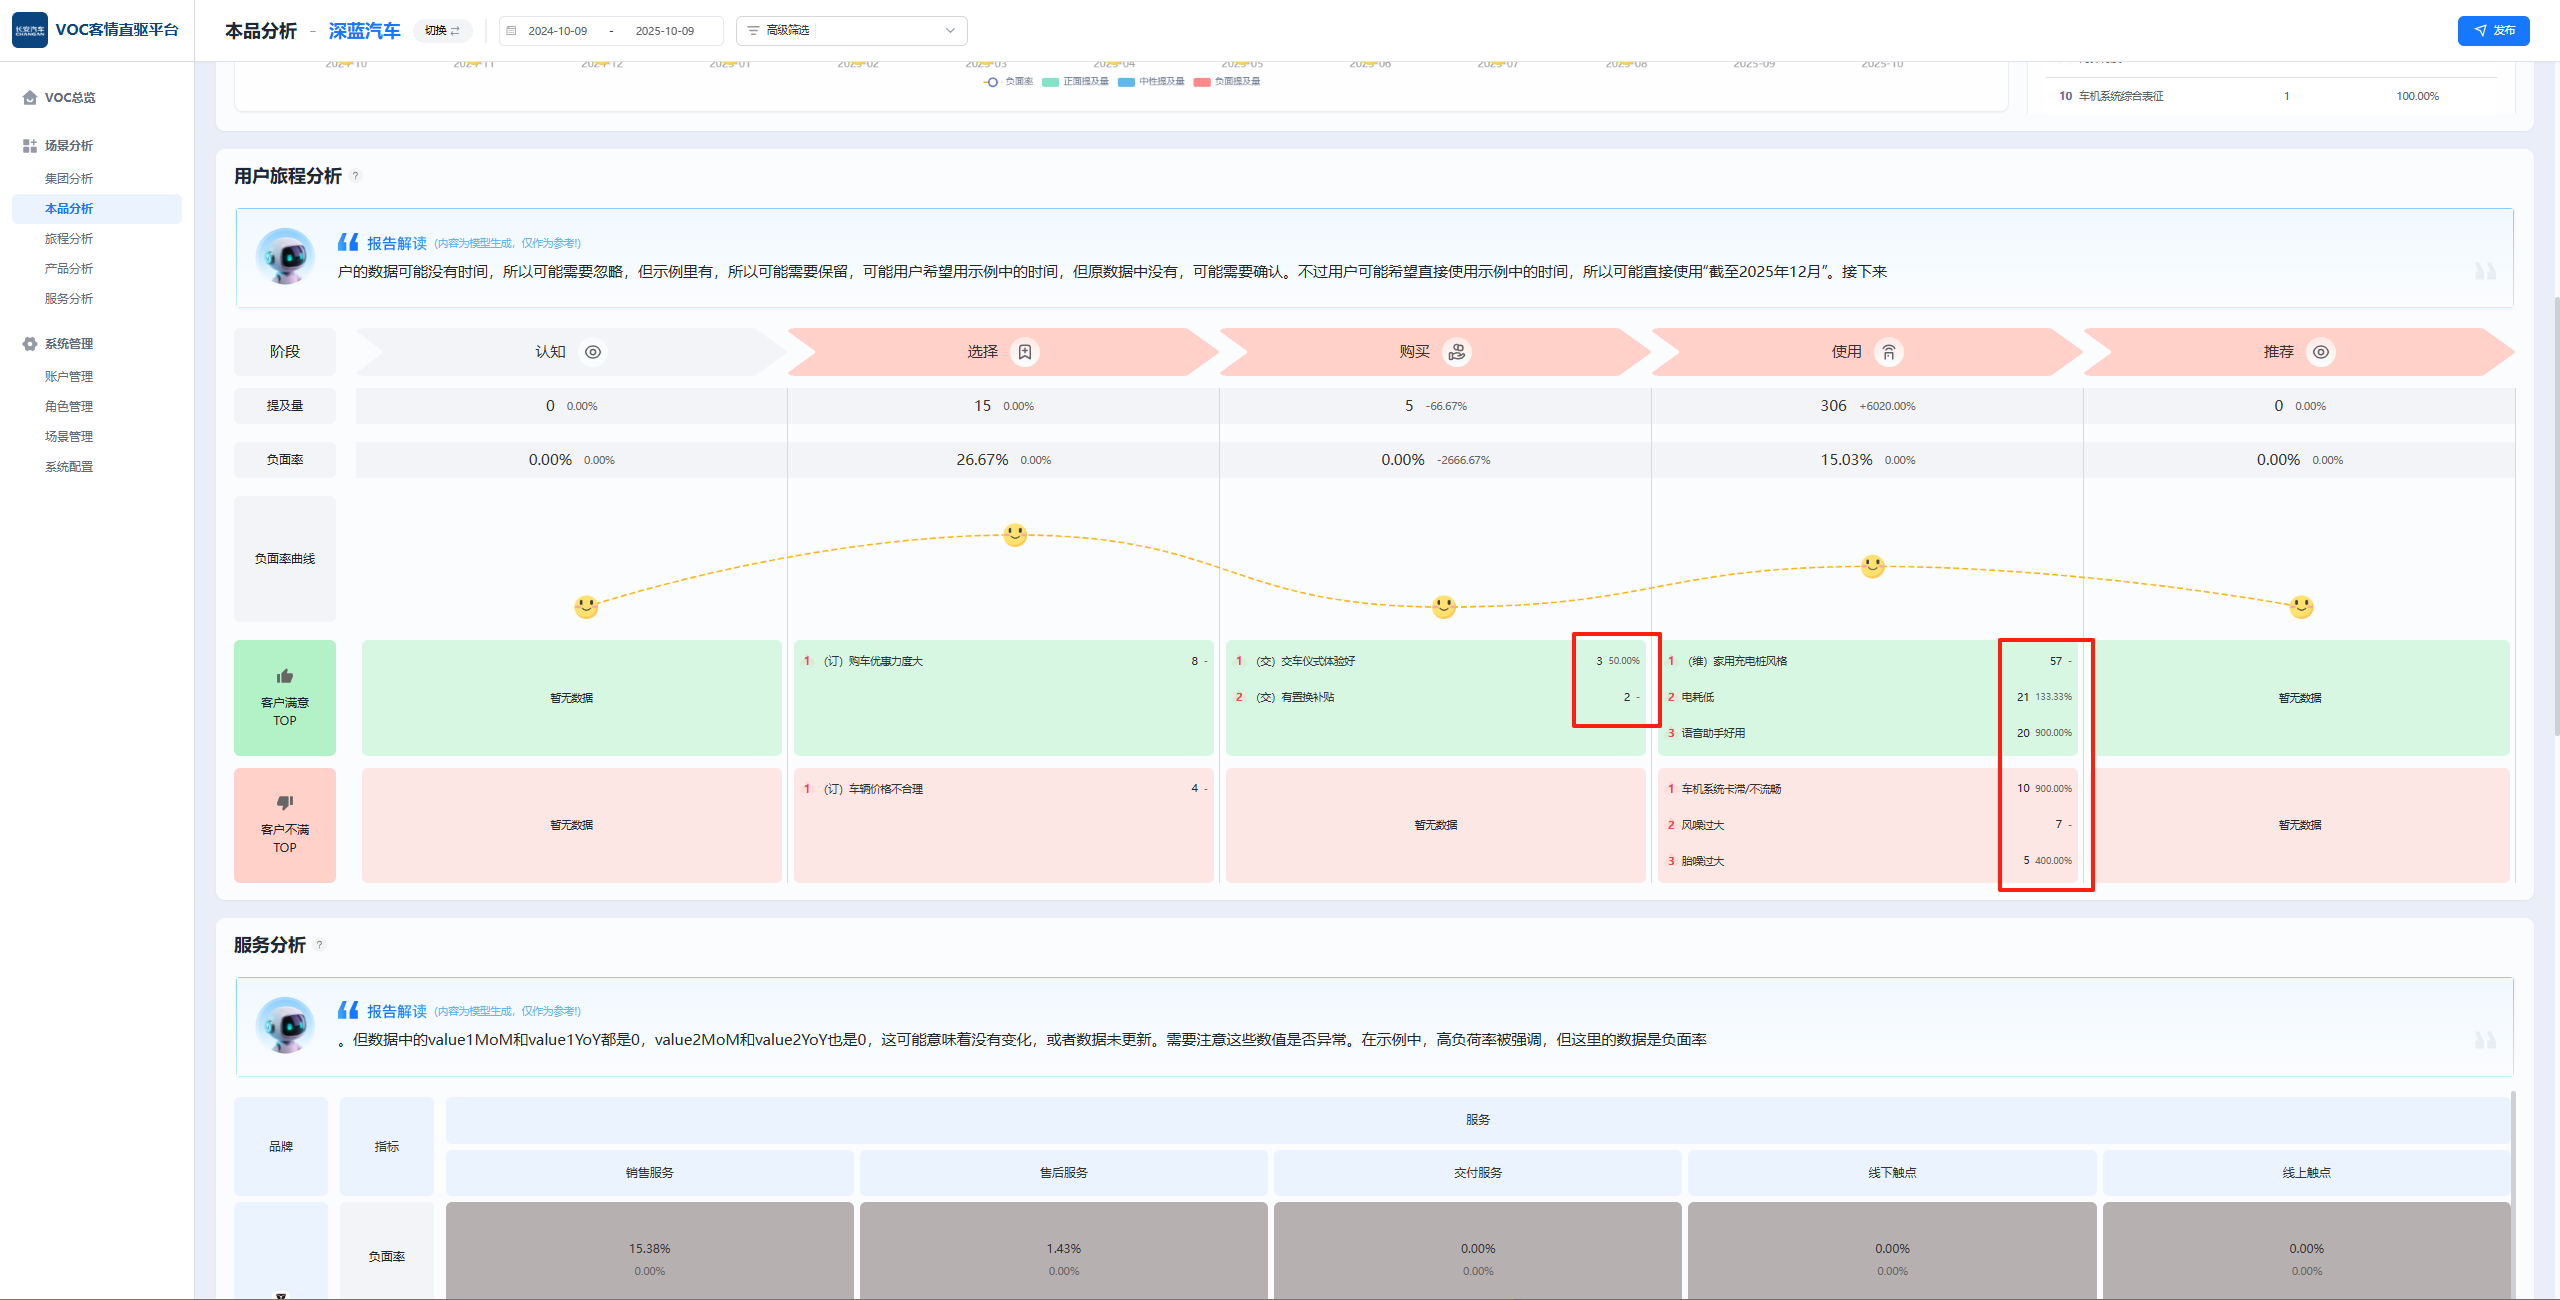Viewport: 2560px width, 1300px height.
Task: Open 产品分析 in the sidebar
Action: (69, 269)
